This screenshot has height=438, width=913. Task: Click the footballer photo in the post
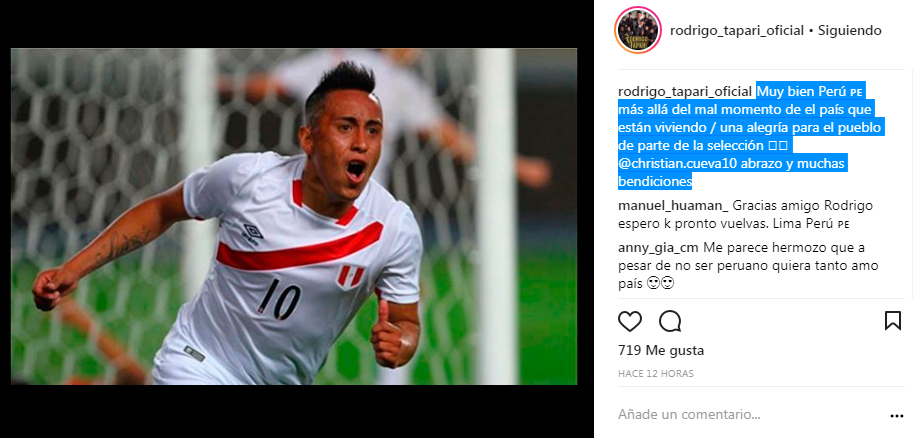click(x=294, y=216)
